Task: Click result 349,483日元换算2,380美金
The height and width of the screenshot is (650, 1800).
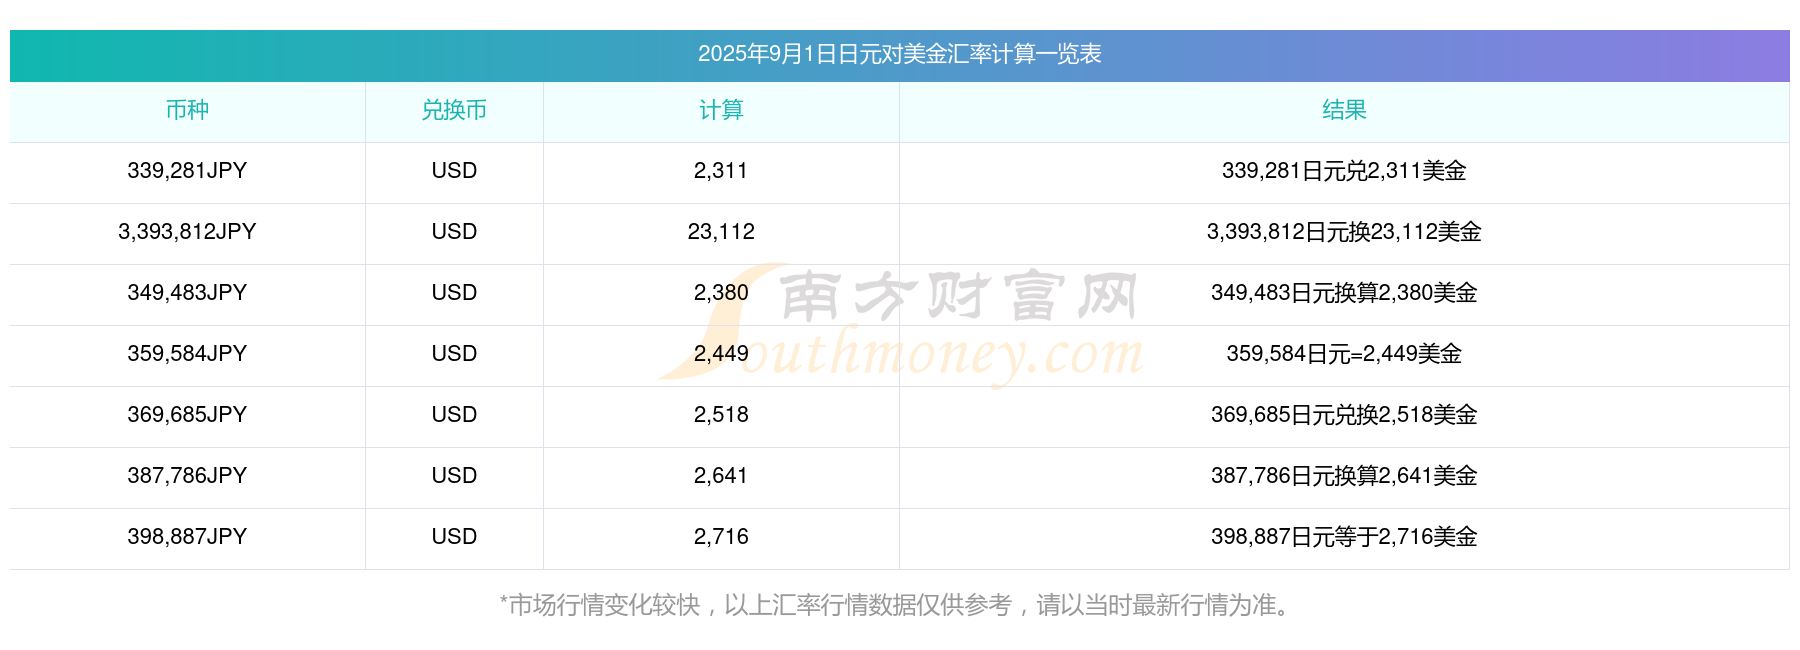Action: tap(1344, 293)
